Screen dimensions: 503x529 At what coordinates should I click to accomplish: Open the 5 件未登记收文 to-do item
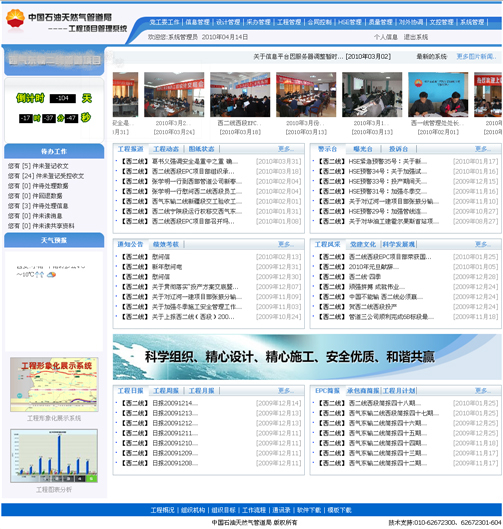pyautogui.click(x=38, y=166)
